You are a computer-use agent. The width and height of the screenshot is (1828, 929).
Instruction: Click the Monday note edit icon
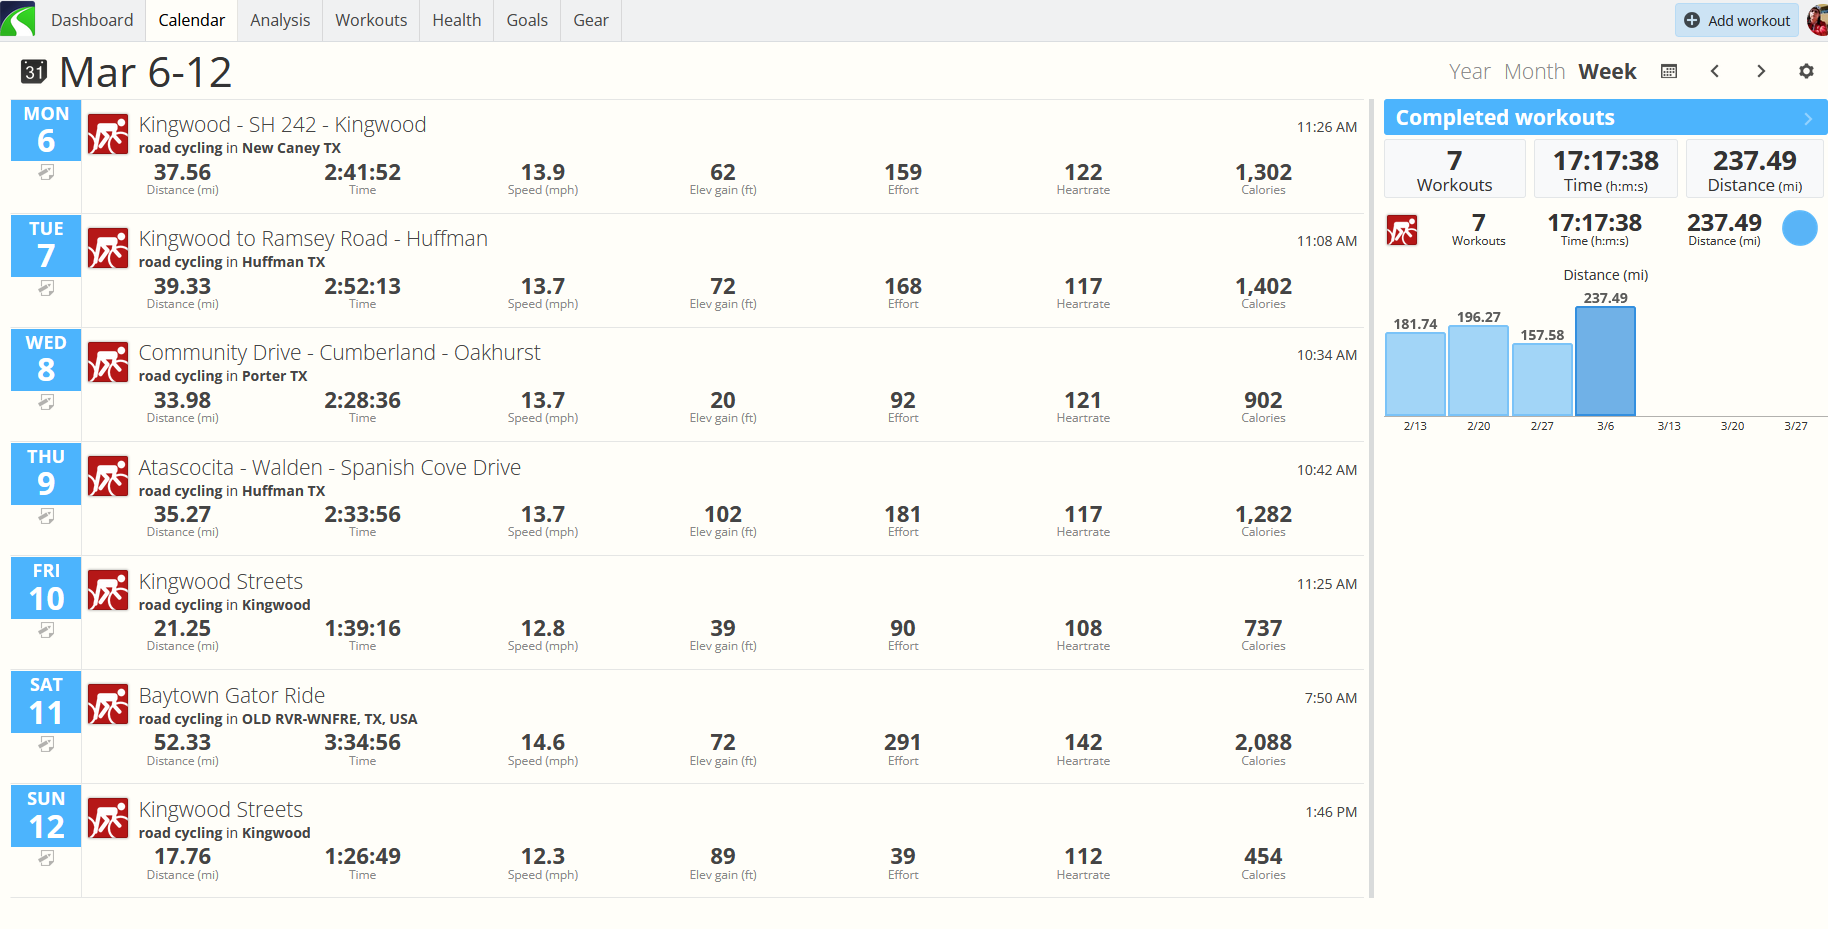coord(46,173)
